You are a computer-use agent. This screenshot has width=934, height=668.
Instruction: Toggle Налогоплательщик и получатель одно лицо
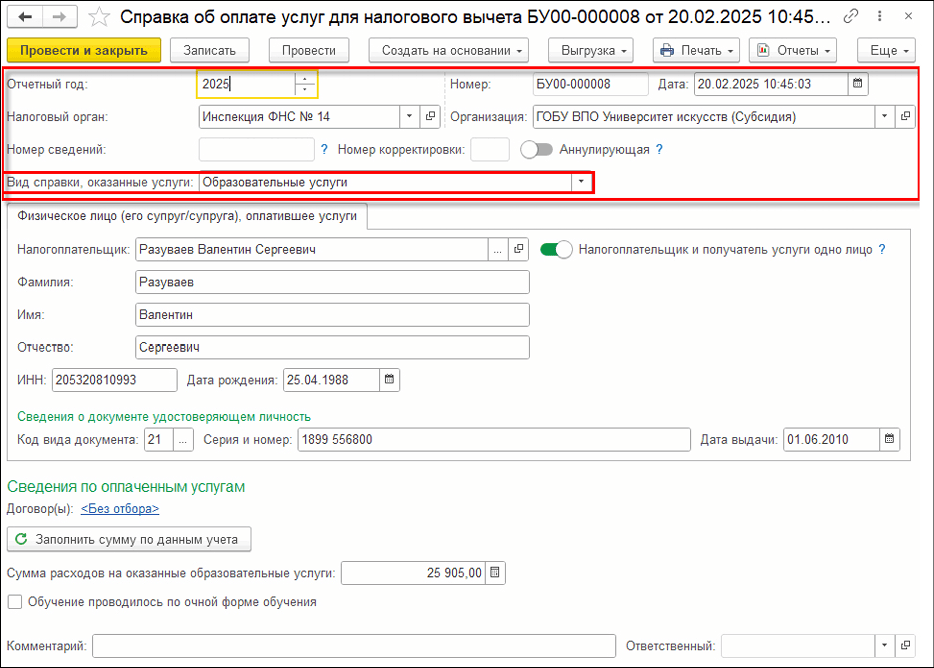pos(556,249)
